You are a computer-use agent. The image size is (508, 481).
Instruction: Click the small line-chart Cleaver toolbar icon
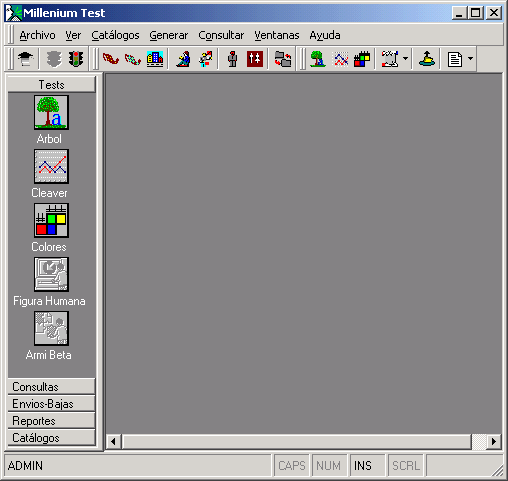[x=341, y=59]
